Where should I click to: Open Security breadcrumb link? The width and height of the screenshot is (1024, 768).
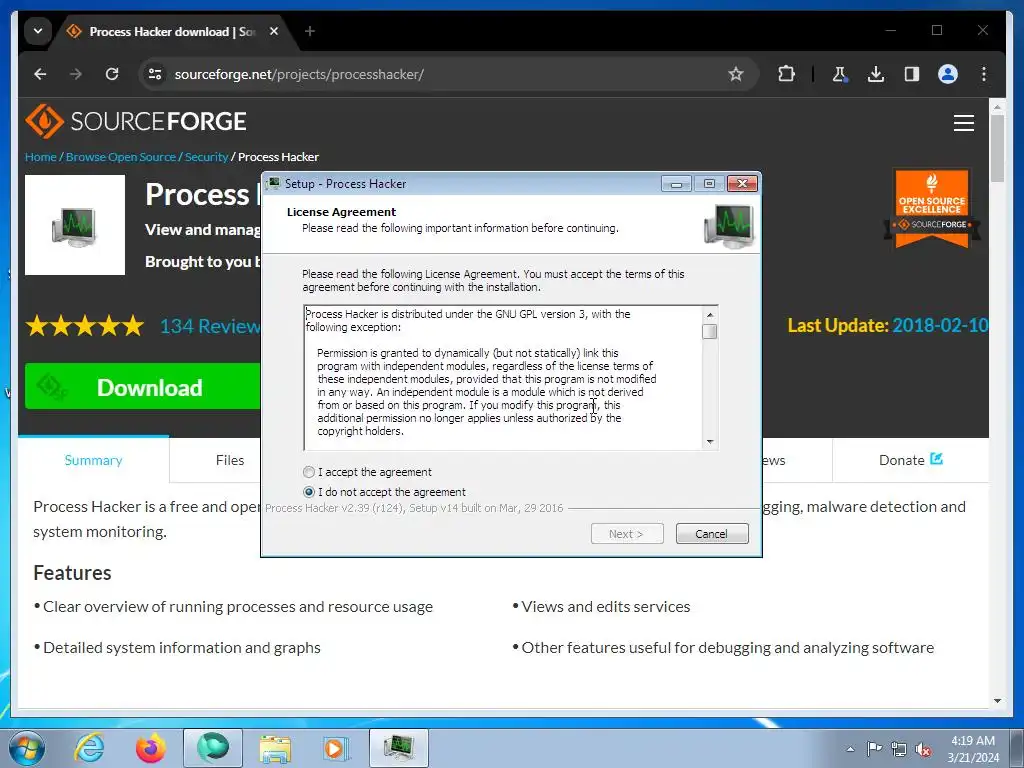pos(206,157)
